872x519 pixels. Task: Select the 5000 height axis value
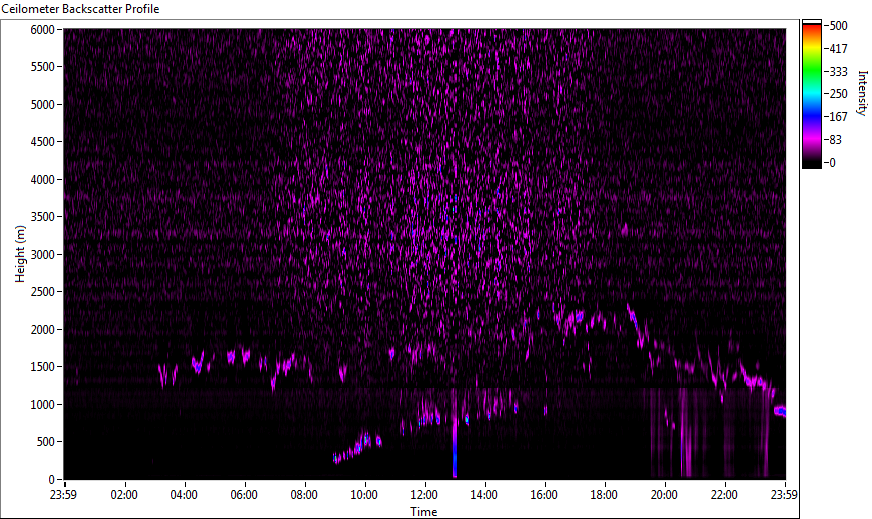tap(43, 105)
